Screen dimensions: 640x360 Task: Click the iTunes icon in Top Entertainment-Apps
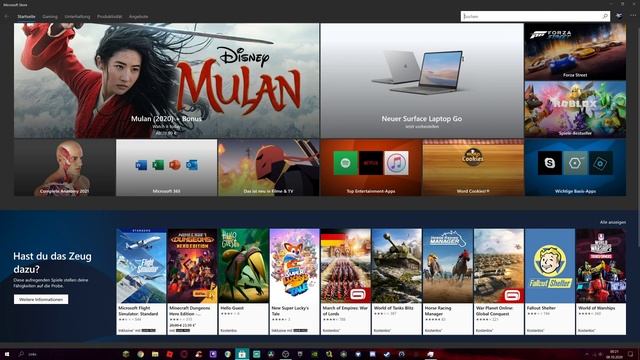pos(396,163)
